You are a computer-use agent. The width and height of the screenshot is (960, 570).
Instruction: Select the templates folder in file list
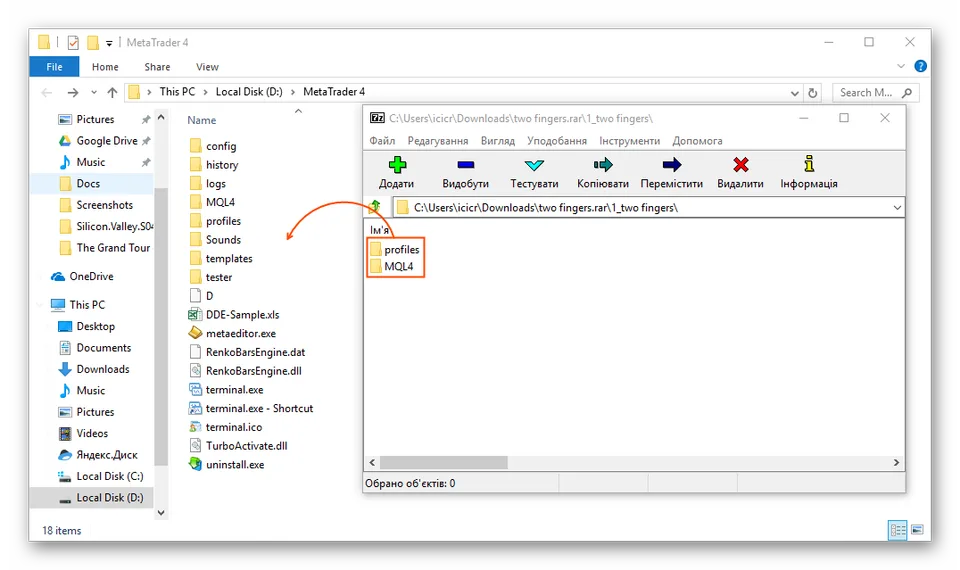coord(221,258)
